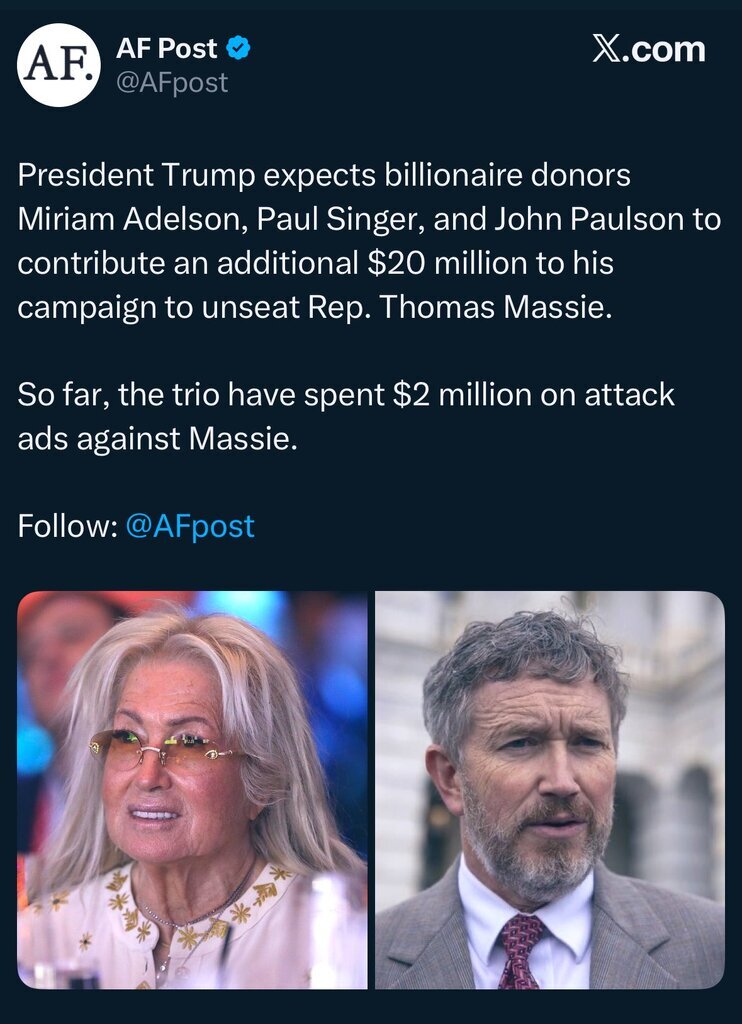Click the "ads against Massie" line
This screenshot has height=1024, width=742.
coord(158,439)
